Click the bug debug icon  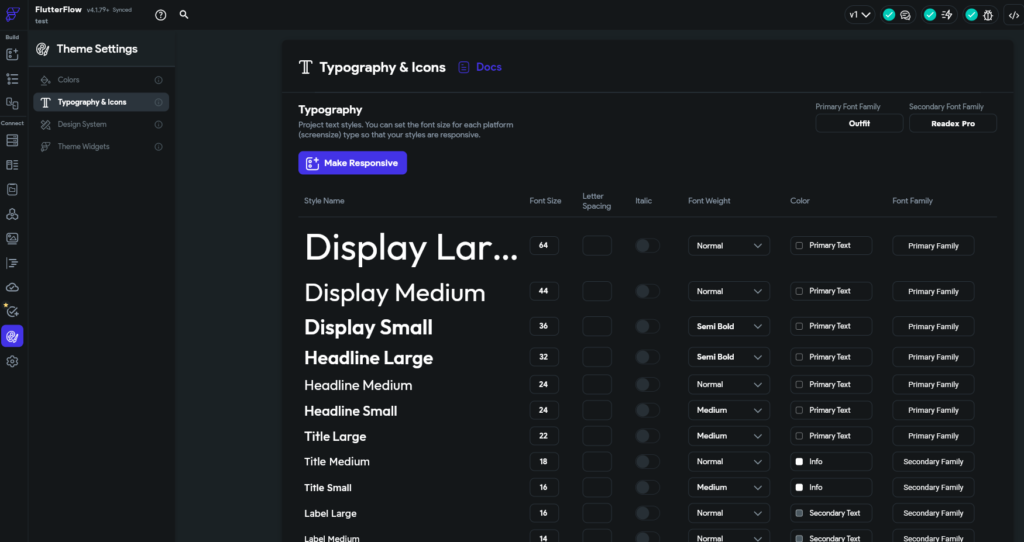coord(987,15)
